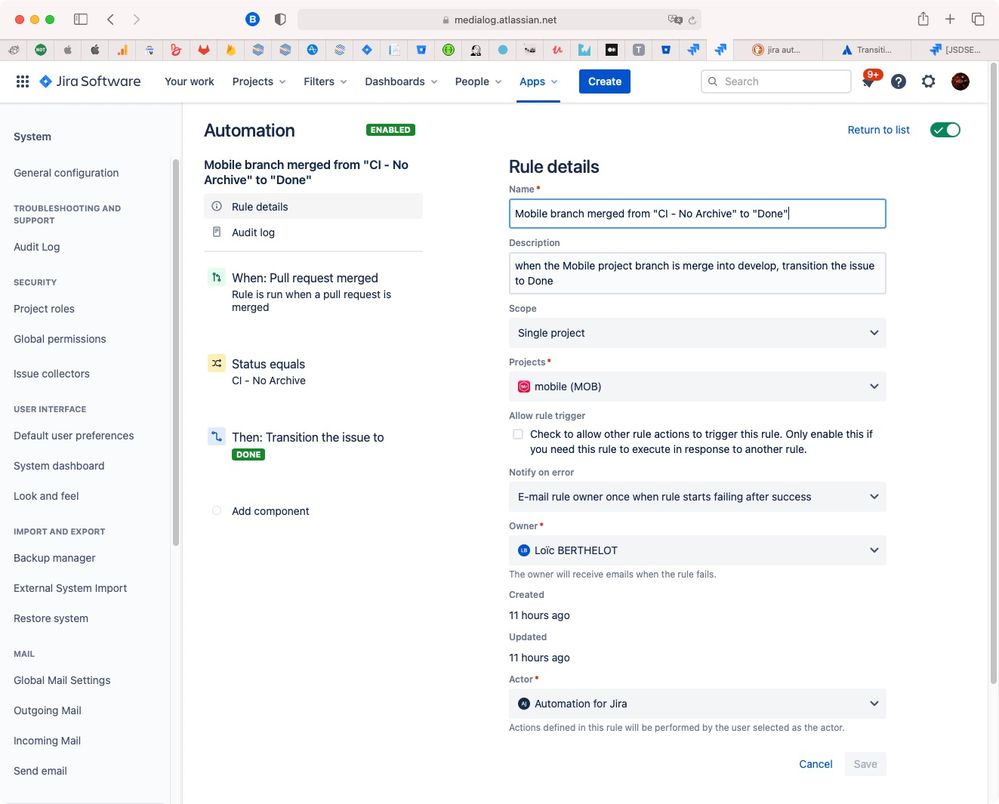Screen dimensions: 999x804
Task: Open Outgoing Mail in sidebar
Action: 48,710
